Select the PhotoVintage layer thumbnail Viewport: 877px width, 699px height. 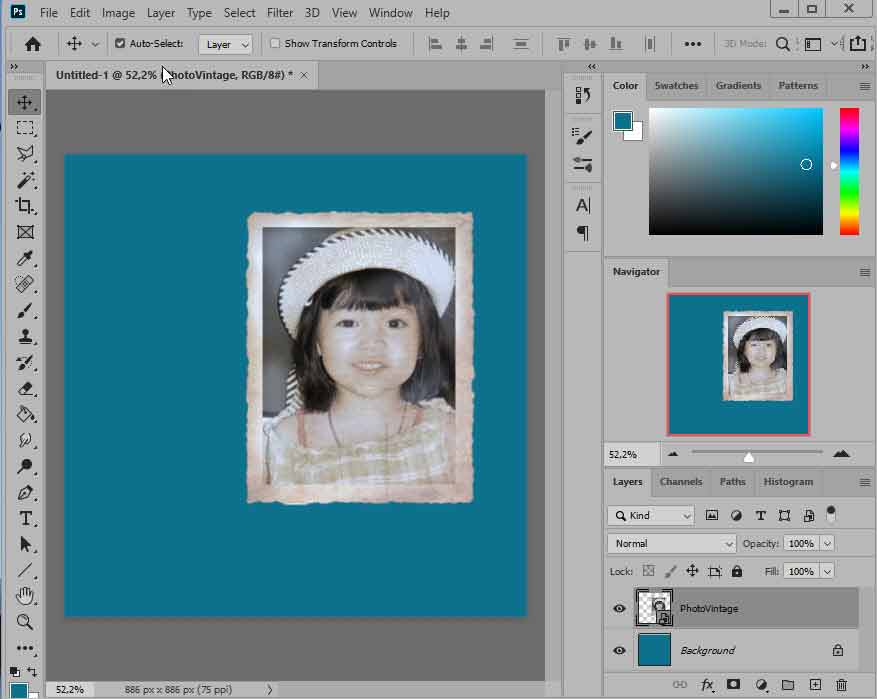(654, 608)
